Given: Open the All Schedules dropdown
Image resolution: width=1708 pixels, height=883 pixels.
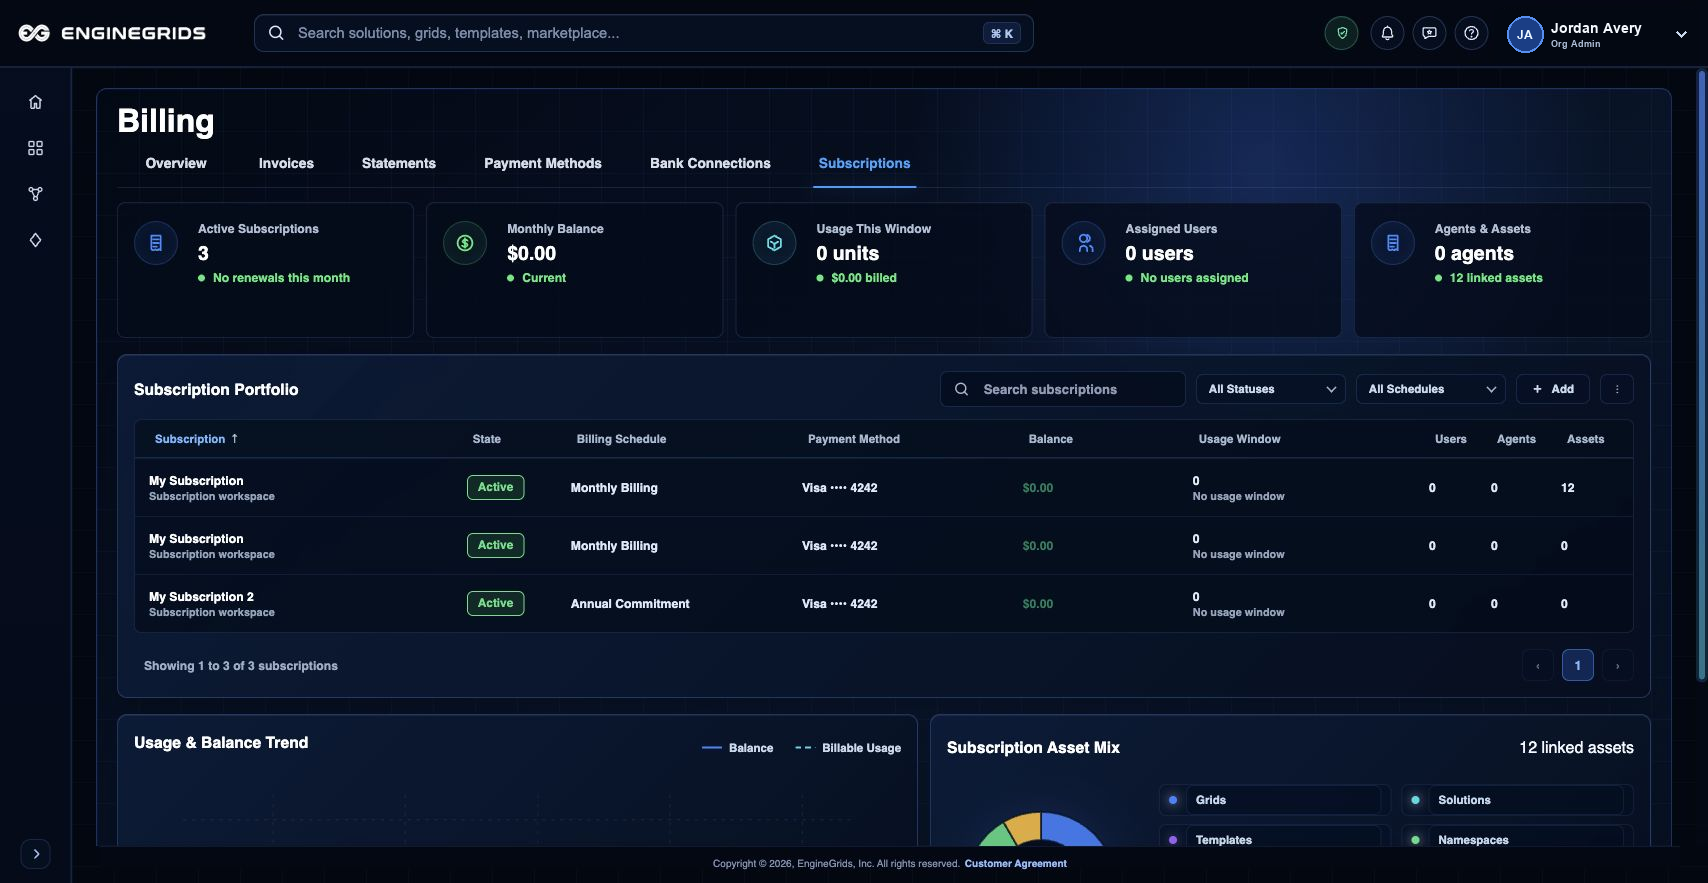Looking at the screenshot, I should (x=1430, y=389).
